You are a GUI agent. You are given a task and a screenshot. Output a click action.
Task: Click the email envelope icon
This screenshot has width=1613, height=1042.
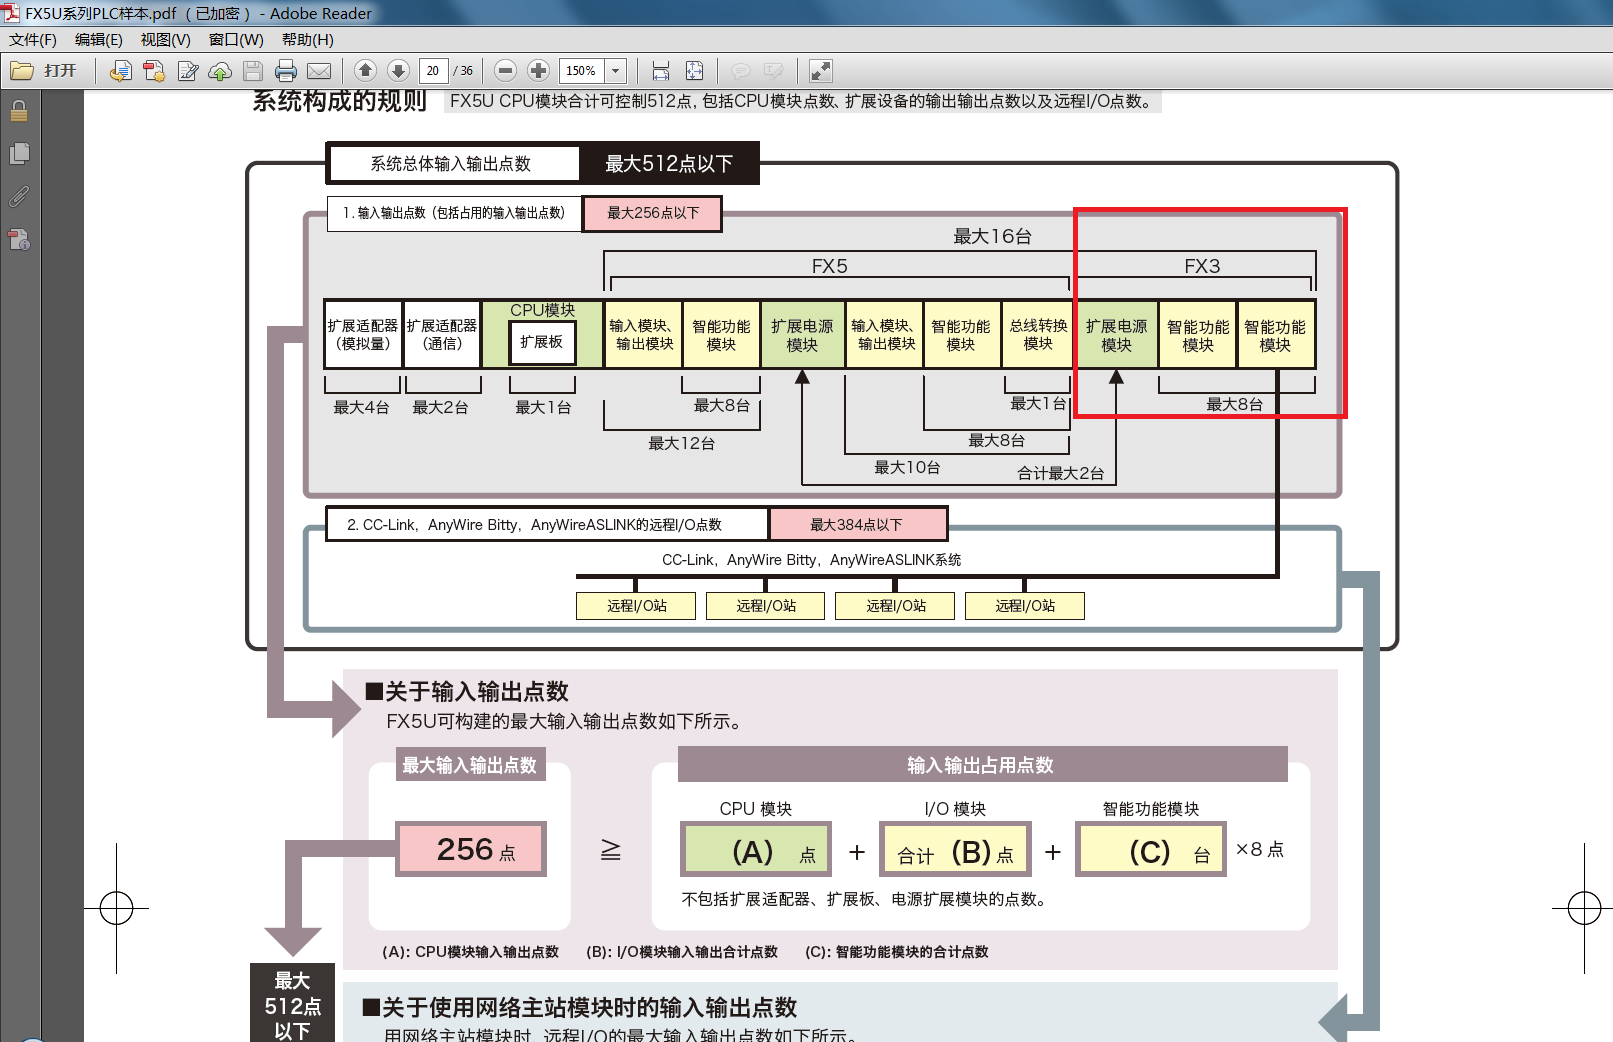pos(319,71)
